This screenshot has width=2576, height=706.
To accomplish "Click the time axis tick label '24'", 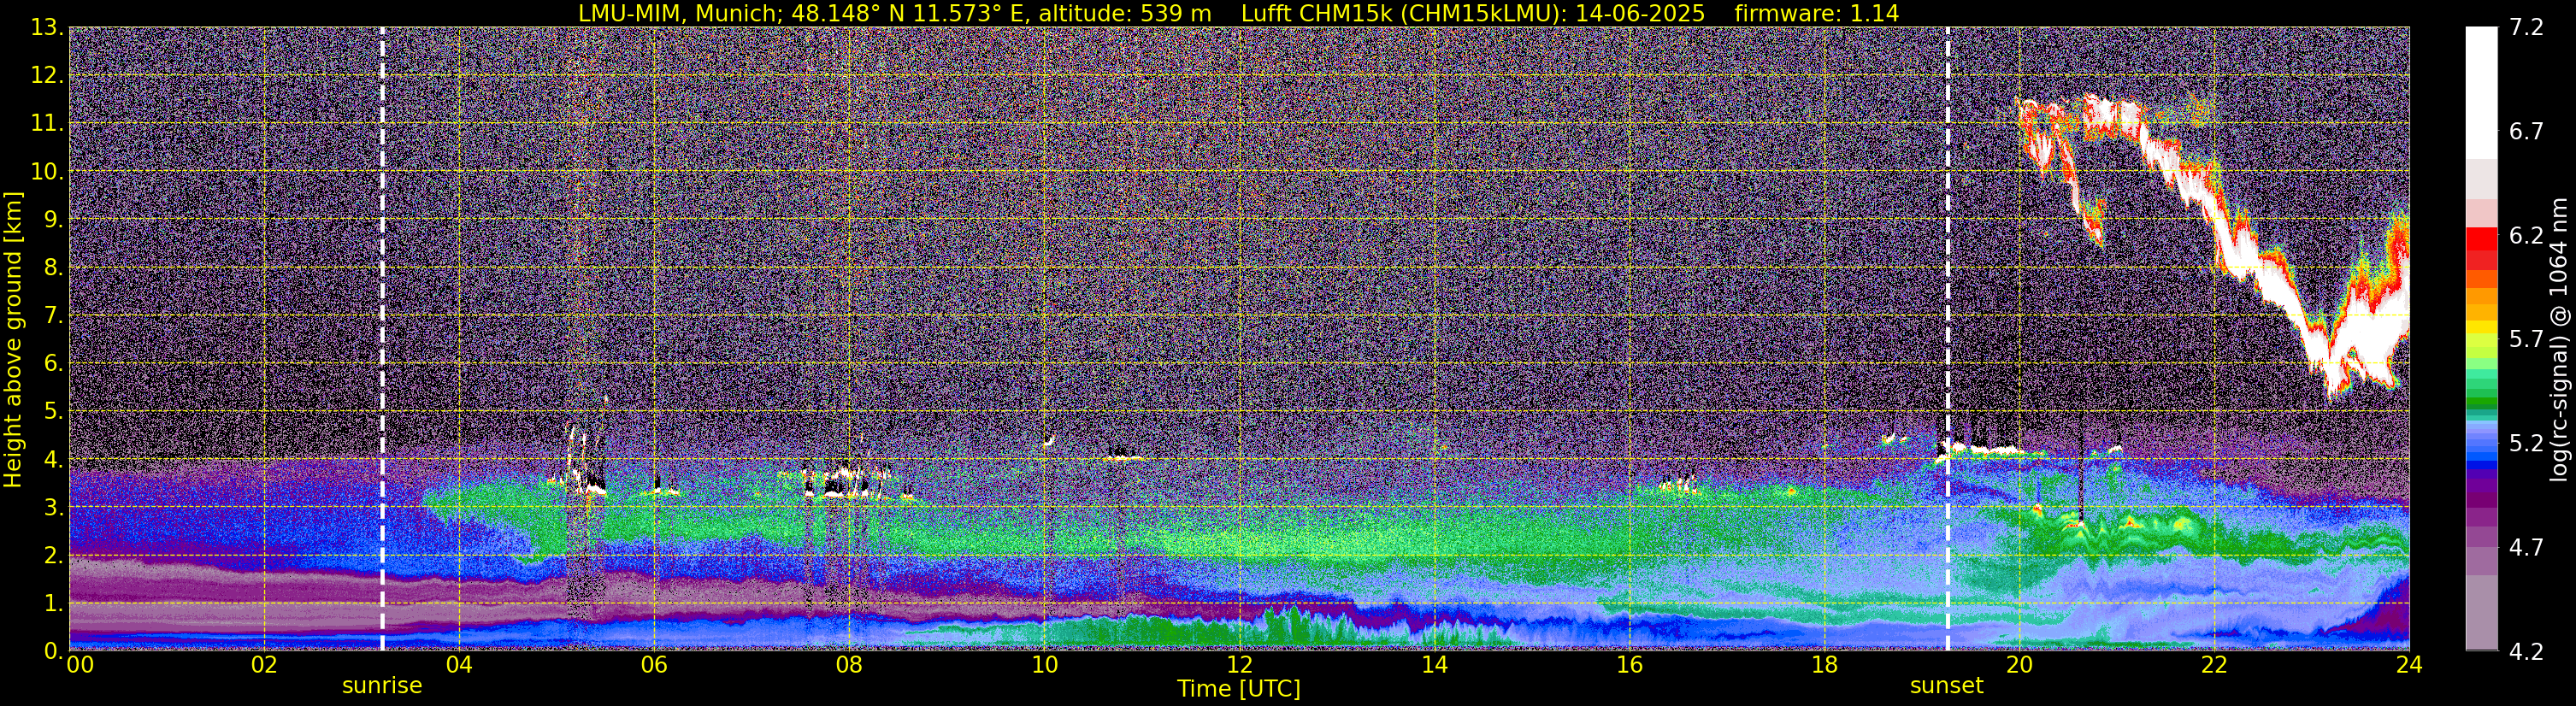I will point(2409,665).
